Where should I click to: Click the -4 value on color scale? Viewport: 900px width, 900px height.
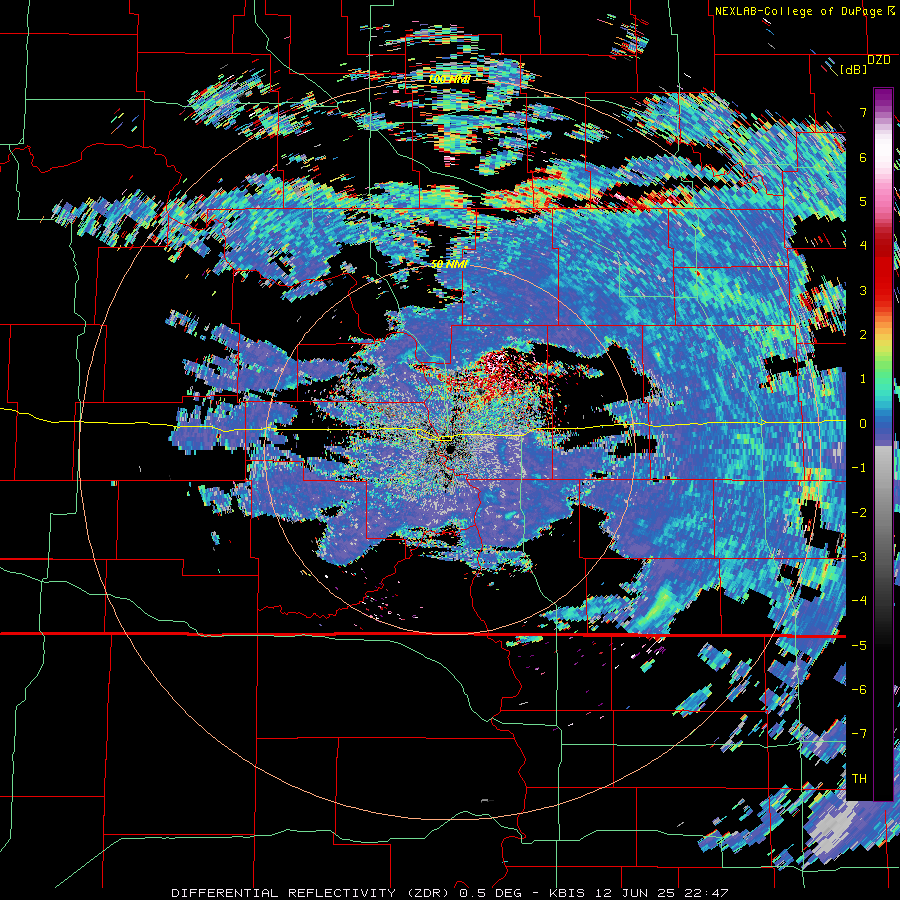coord(859,601)
